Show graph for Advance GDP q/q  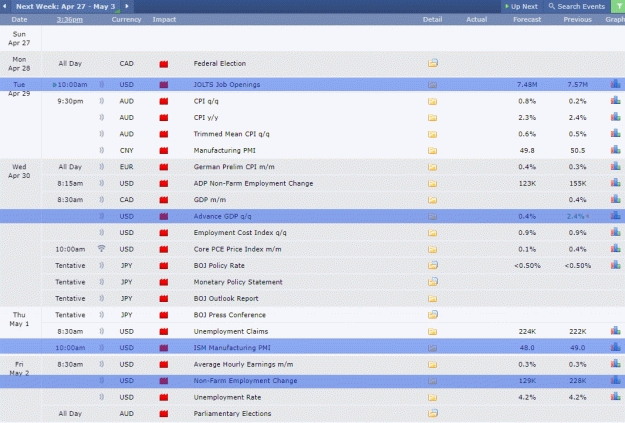click(x=615, y=216)
